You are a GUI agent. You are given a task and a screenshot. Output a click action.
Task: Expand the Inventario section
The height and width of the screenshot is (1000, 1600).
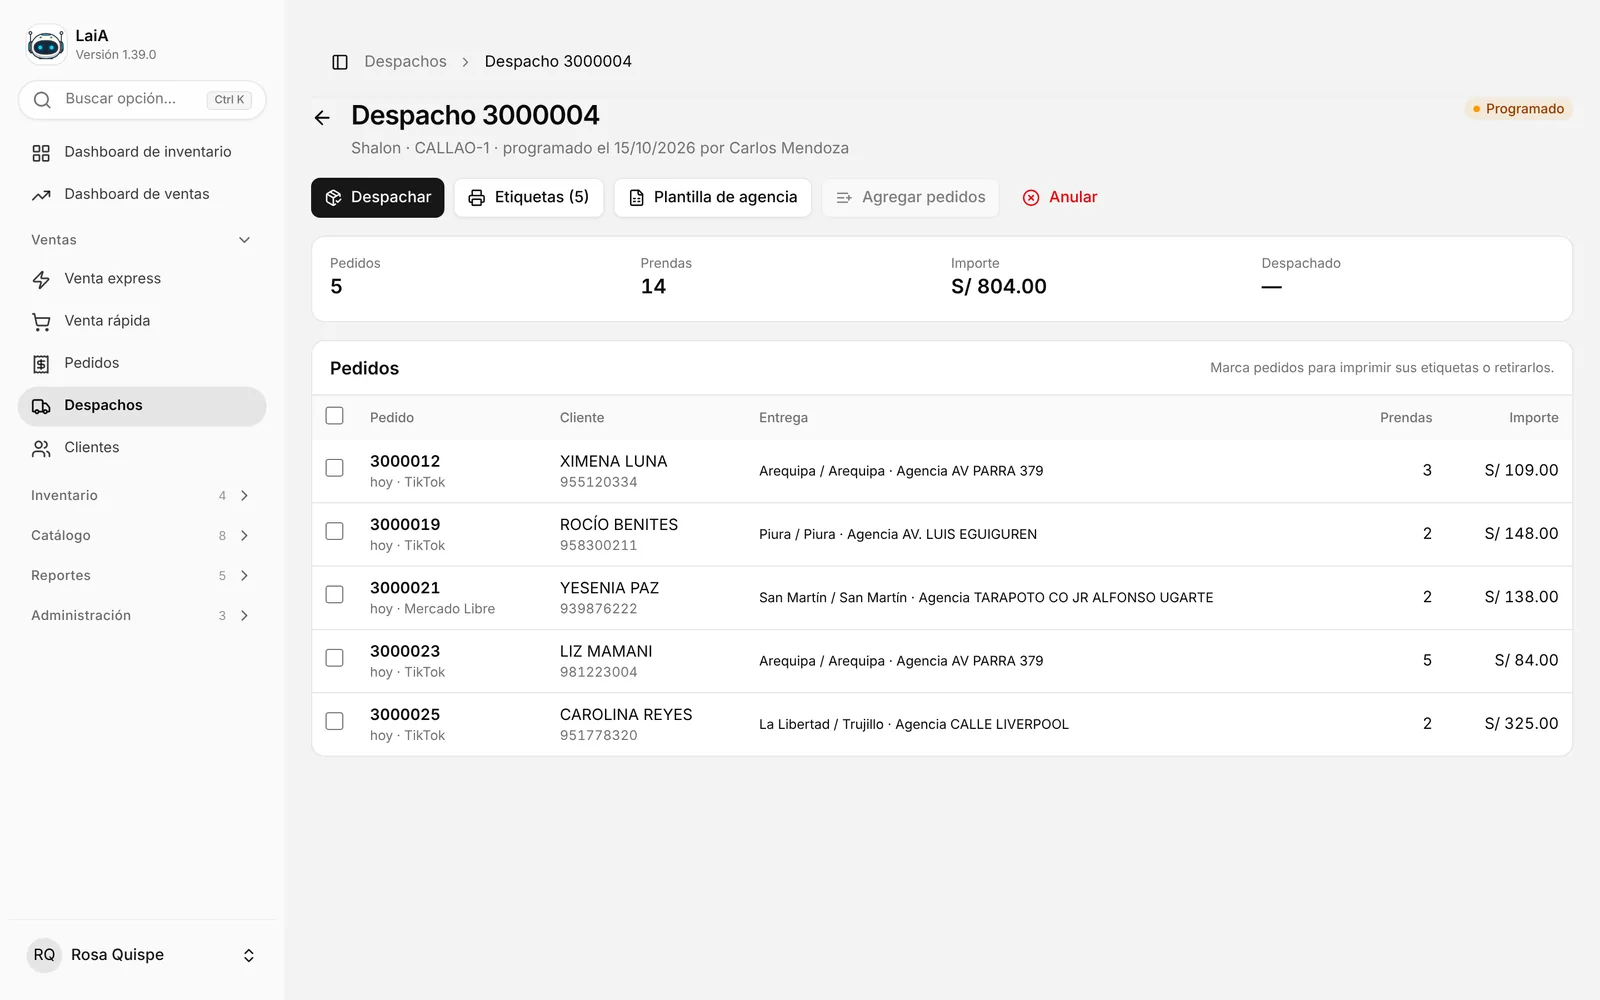click(142, 496)
